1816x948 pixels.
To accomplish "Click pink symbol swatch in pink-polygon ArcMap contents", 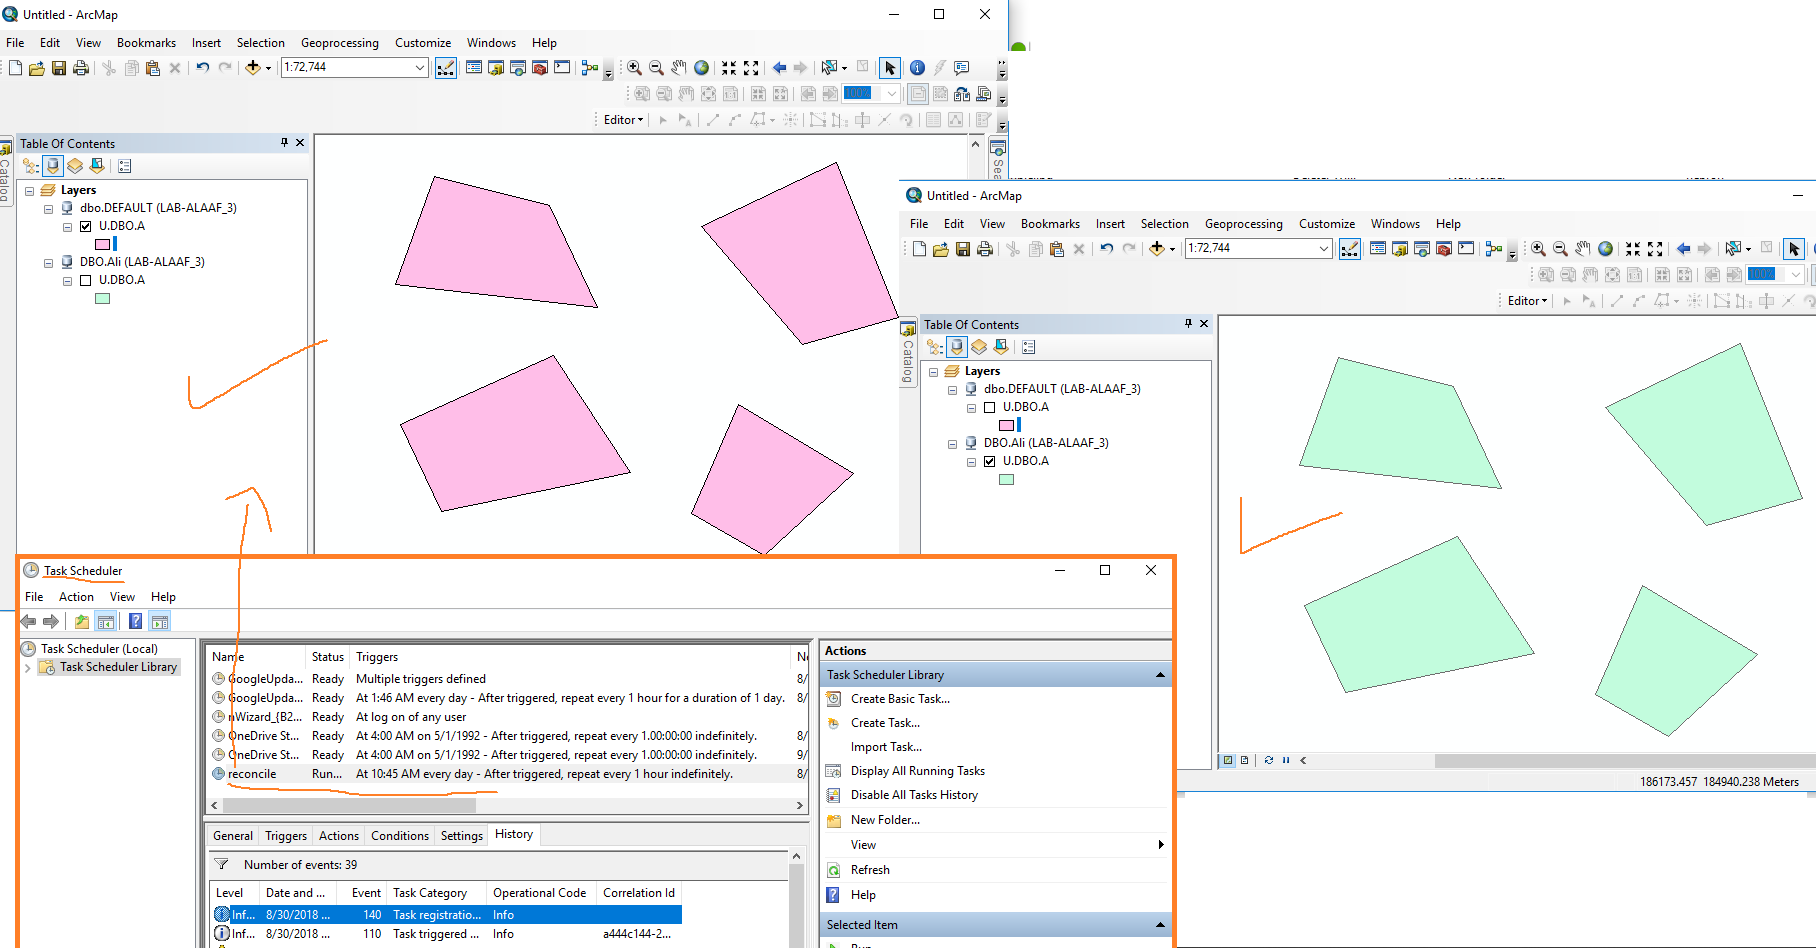I will (102, 244).
